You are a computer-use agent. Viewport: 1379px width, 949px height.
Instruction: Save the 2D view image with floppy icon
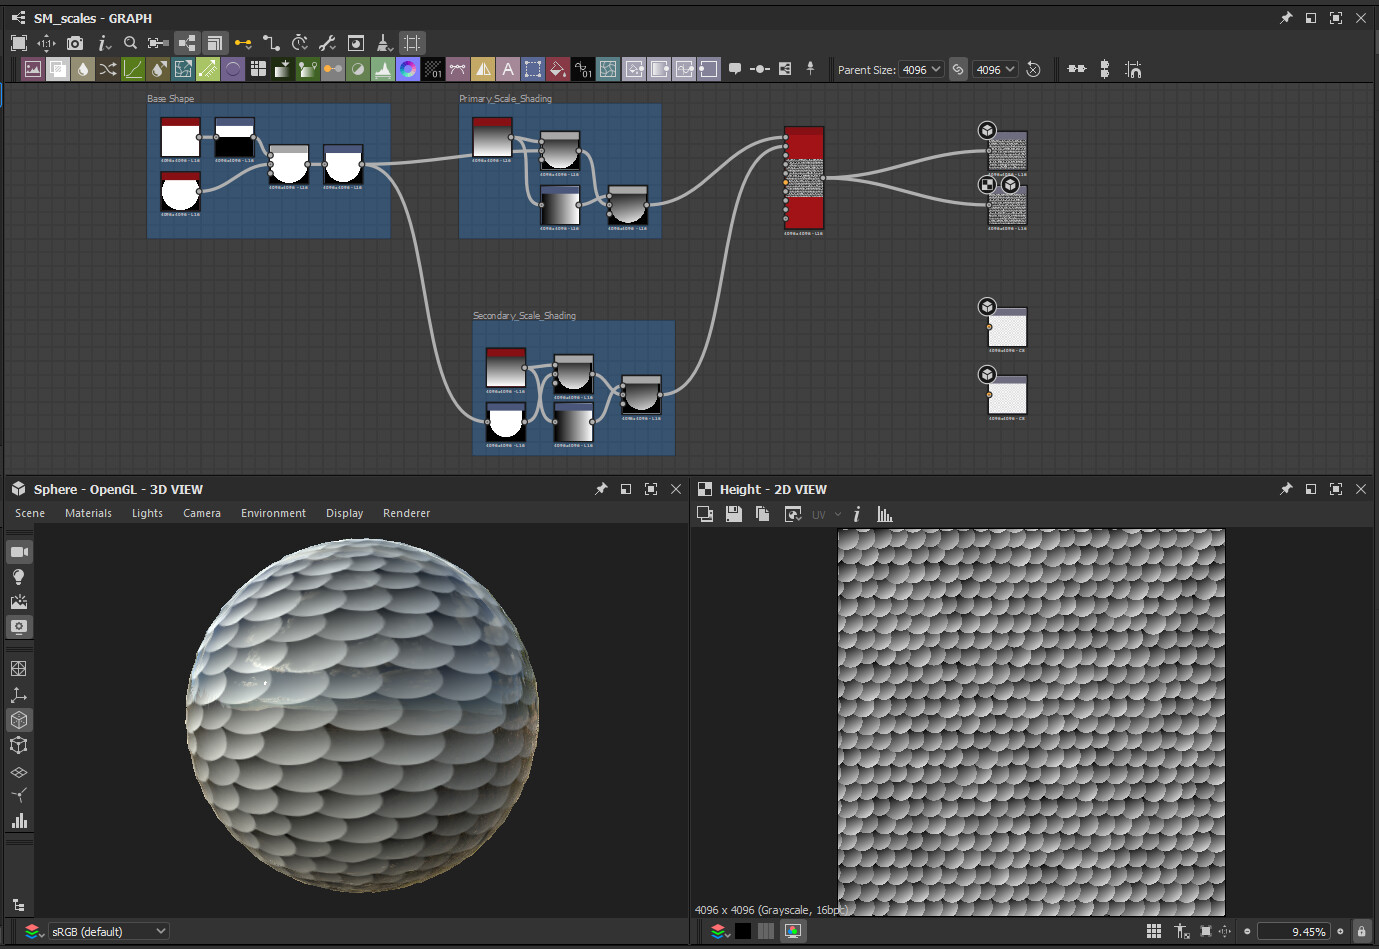(x=734, y=514)
